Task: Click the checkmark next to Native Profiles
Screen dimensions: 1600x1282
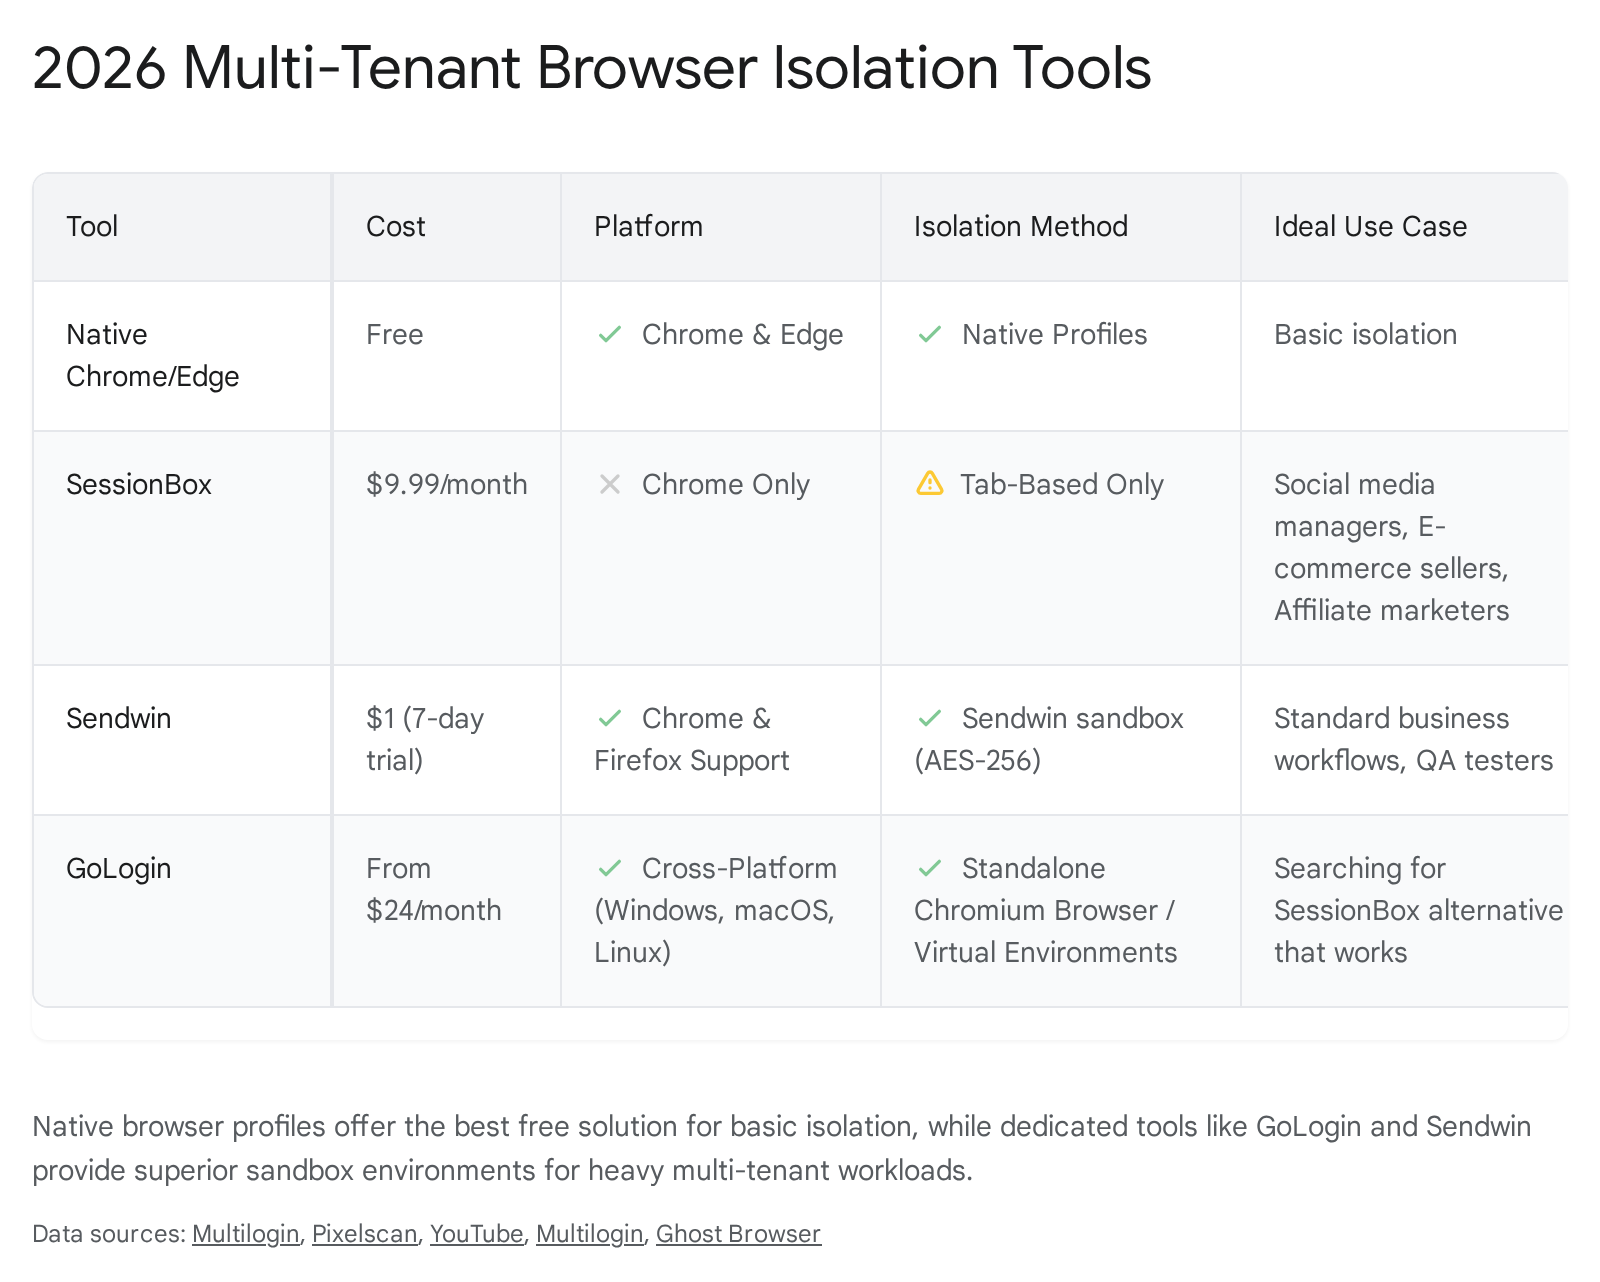Action: (x=930, y=334)
